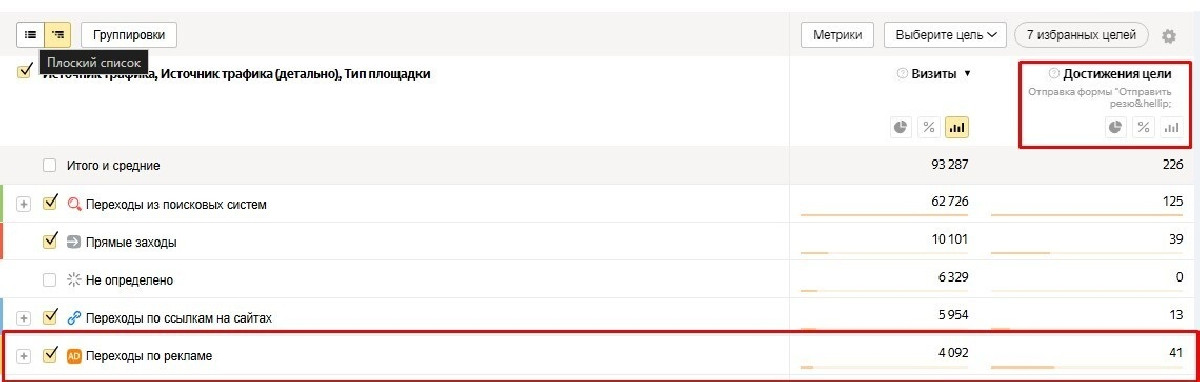The width and height of the screenshot is (1200, 382).
Task: Uncheck the Прямые заходы checkbox
Action: [51, 241]
